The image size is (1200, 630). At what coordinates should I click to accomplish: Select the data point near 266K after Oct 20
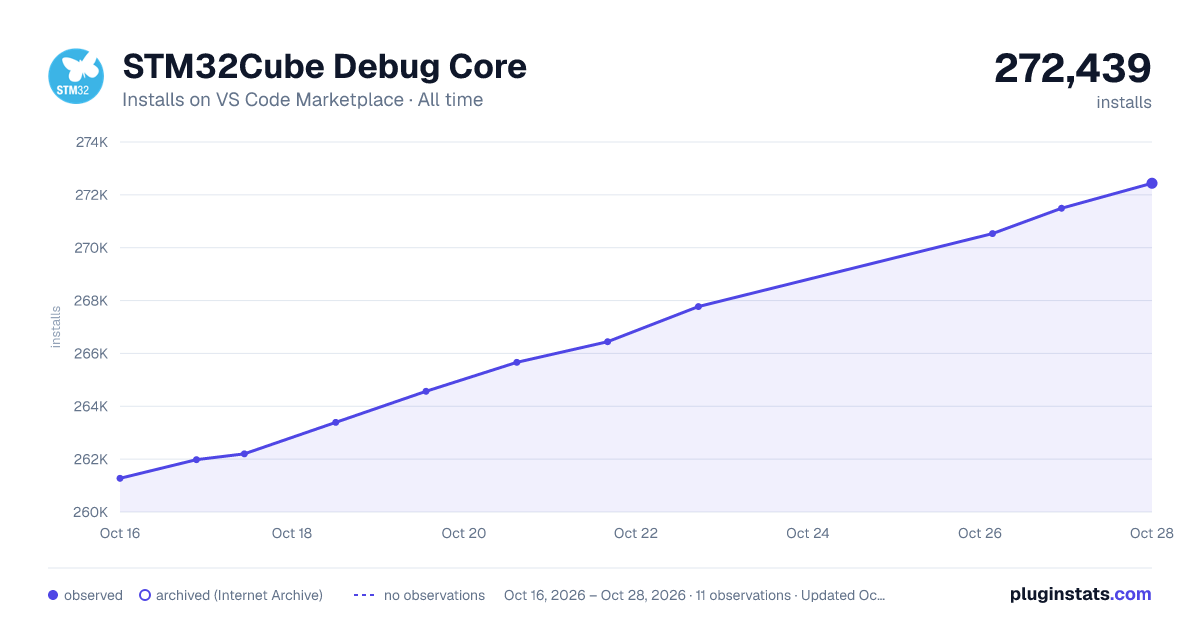point(517,362)
